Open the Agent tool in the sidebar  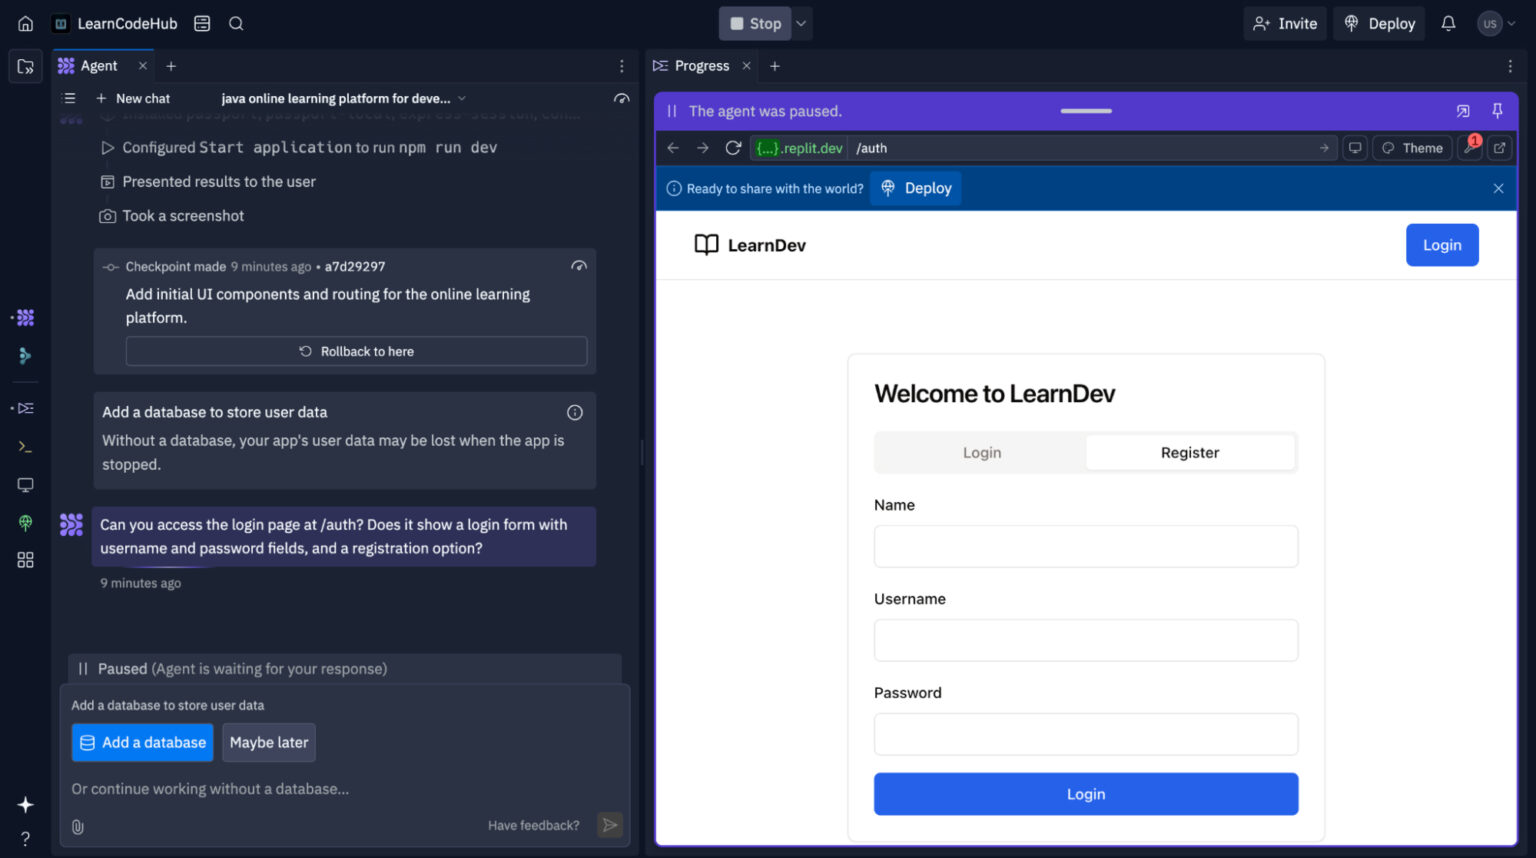pos(25,317)
